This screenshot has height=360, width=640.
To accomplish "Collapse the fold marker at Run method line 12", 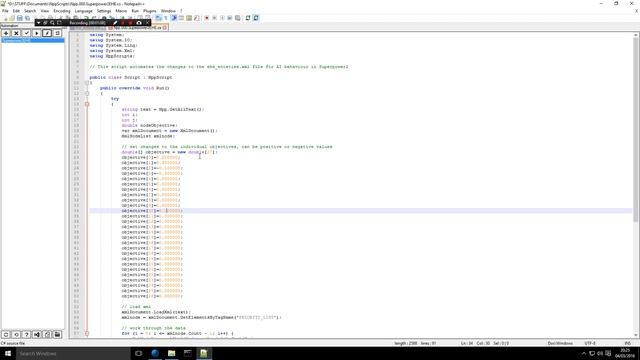I will (87, 93).
